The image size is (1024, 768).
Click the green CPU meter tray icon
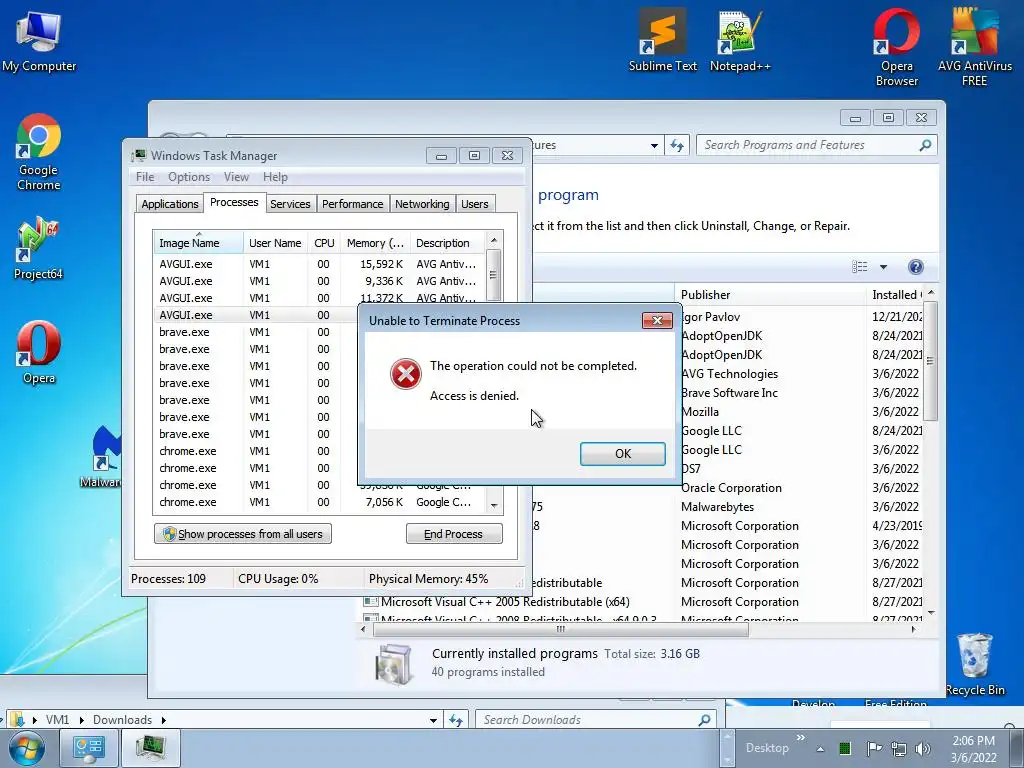[844, 748]
